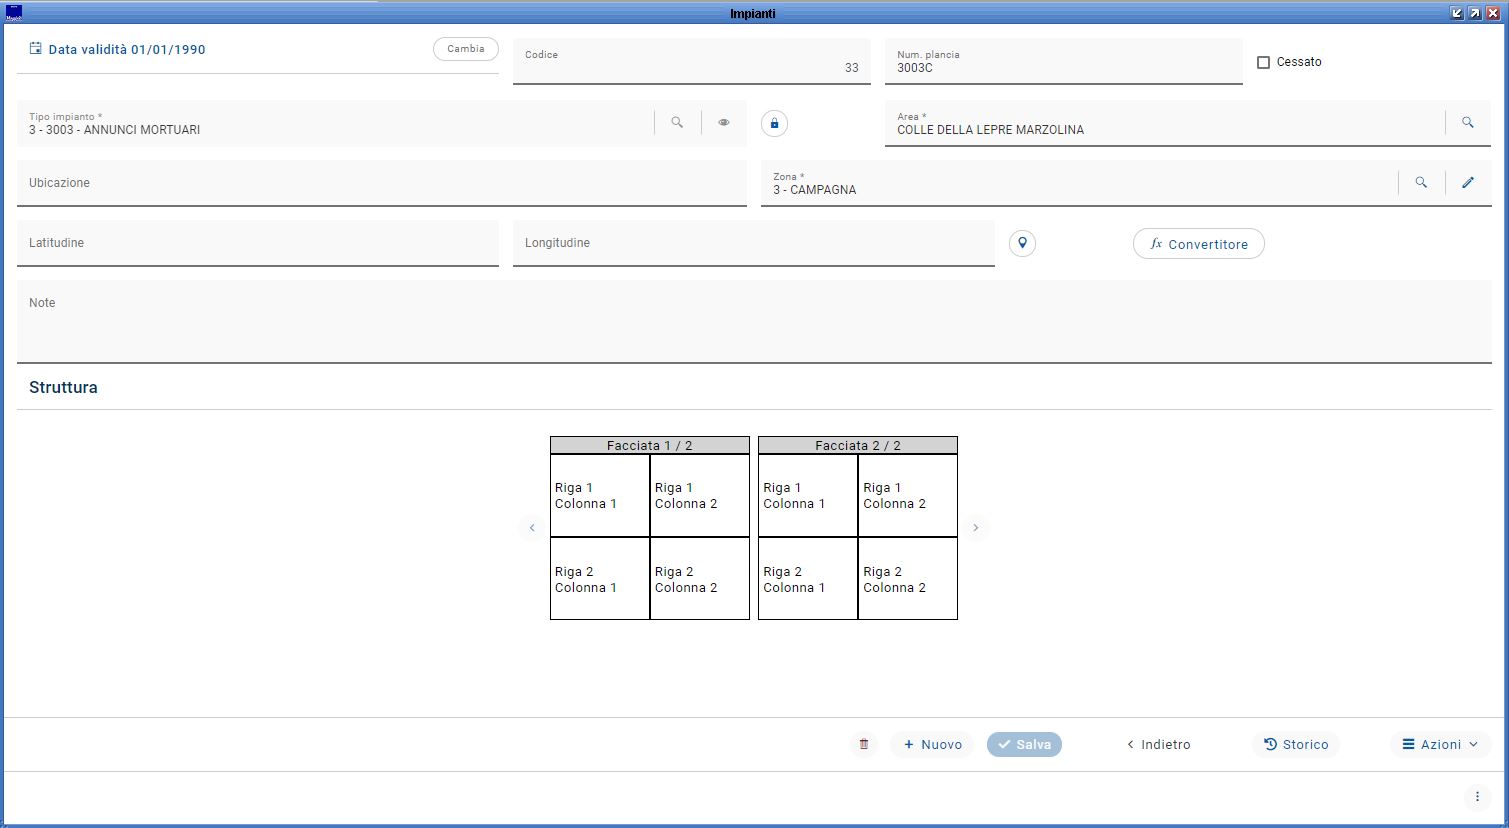Screen dimensions: 1509x828
Task: Click the Nuovo button
Action: pyautogui.click(x=932, y=744)
